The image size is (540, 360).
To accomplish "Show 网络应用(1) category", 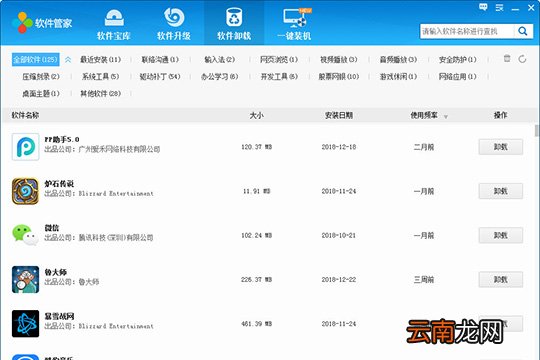I will click(x=458, y=76).
